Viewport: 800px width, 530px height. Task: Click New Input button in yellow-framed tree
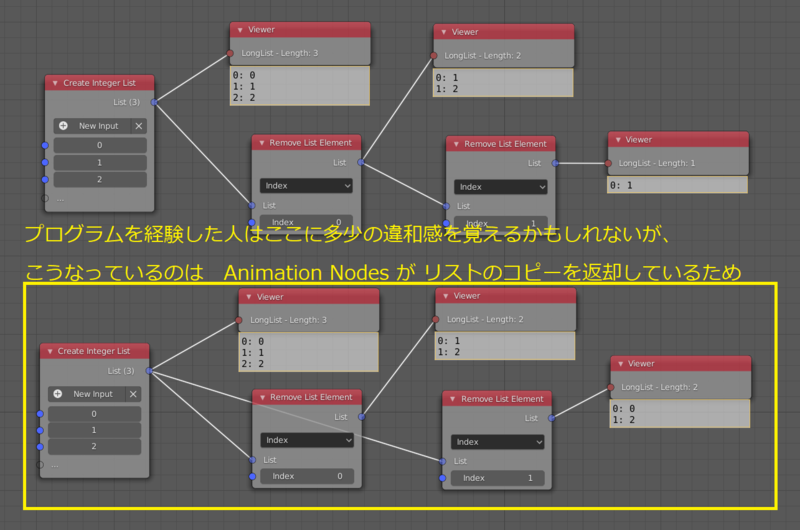click(87, 394)
